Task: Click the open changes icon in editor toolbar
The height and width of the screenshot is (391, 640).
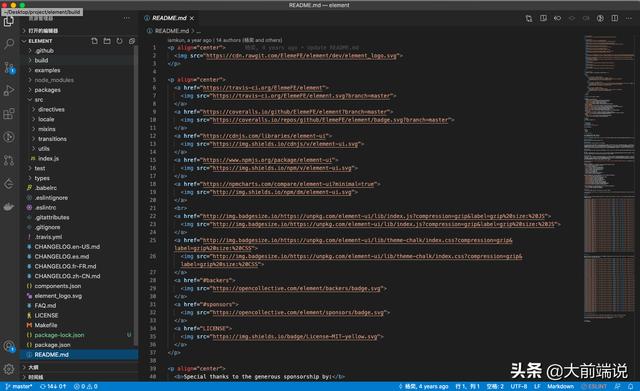Action: coord(529,18)
